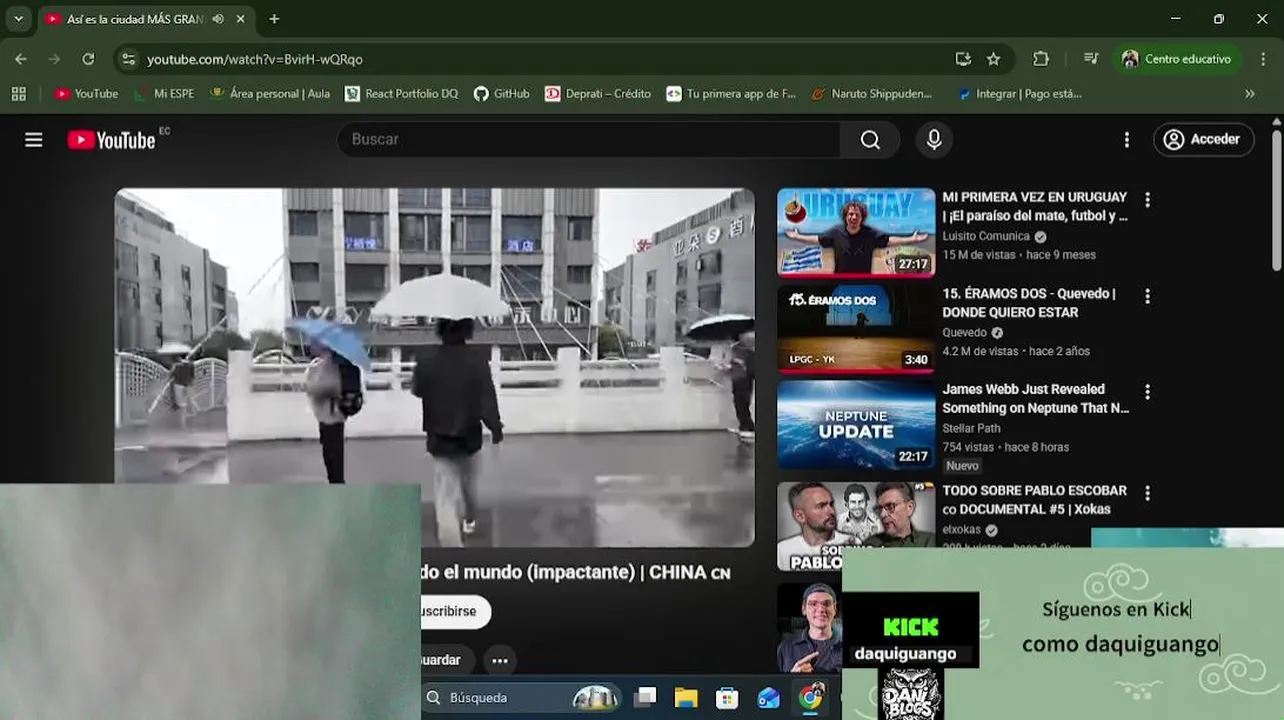Click the Windows Búsqueda search box
Screen dimensions: 1284x720
[x=520, y=697]
